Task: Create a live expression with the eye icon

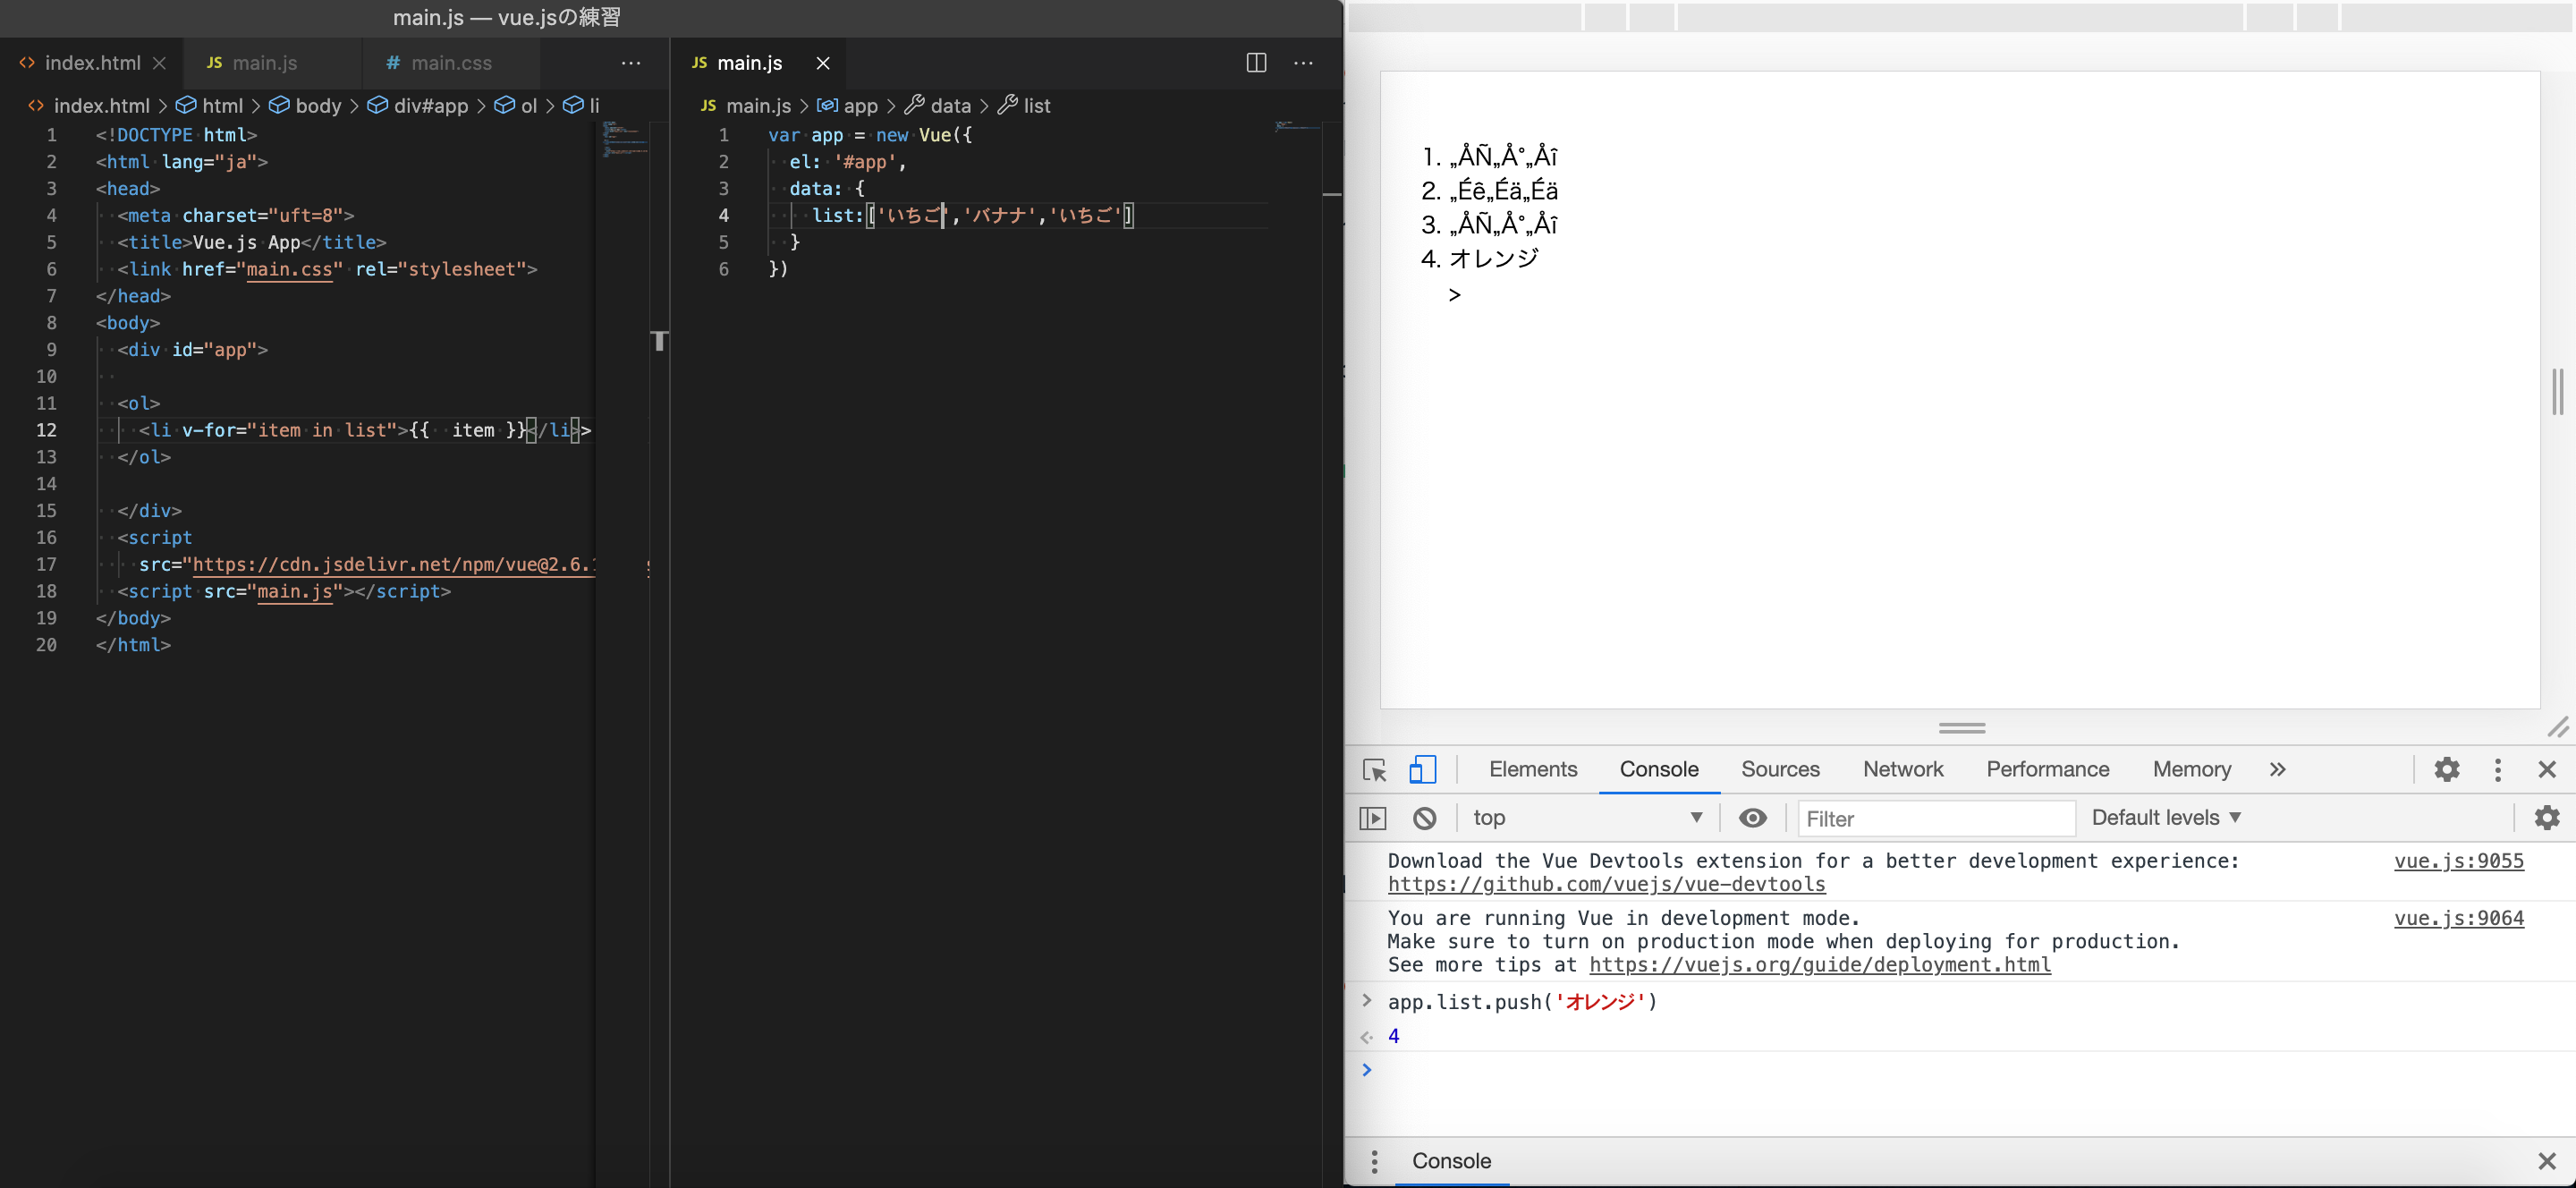Action: (x=1753, y=817)
